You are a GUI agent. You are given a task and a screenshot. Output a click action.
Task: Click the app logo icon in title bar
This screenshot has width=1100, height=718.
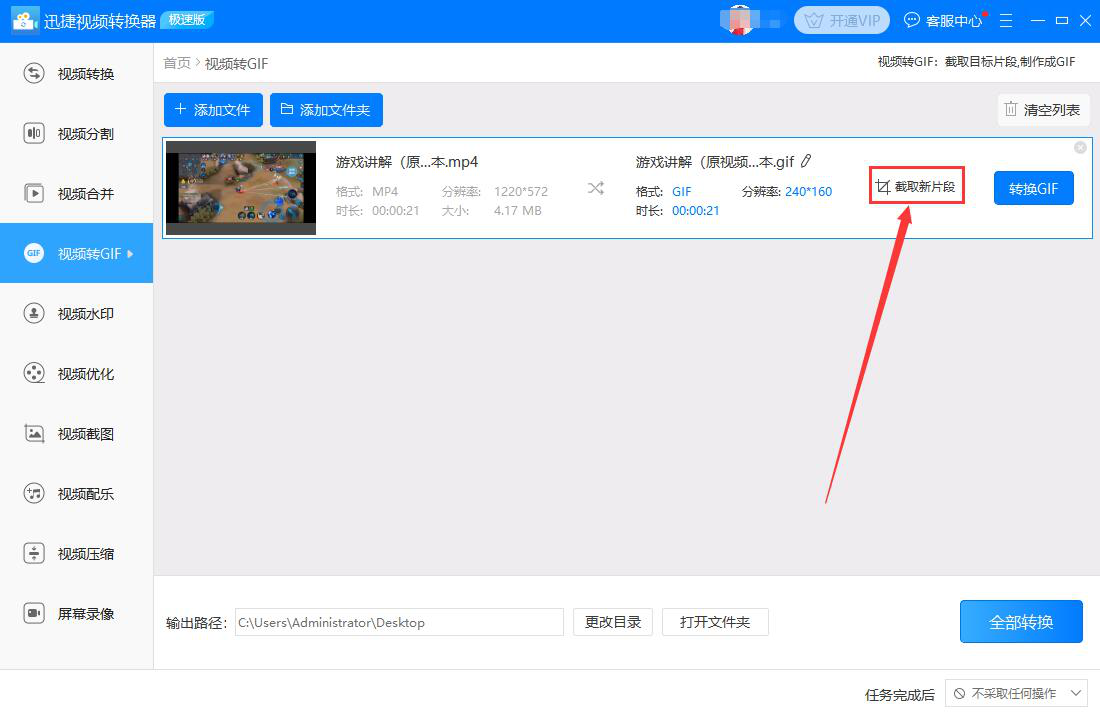click(25, 20)
